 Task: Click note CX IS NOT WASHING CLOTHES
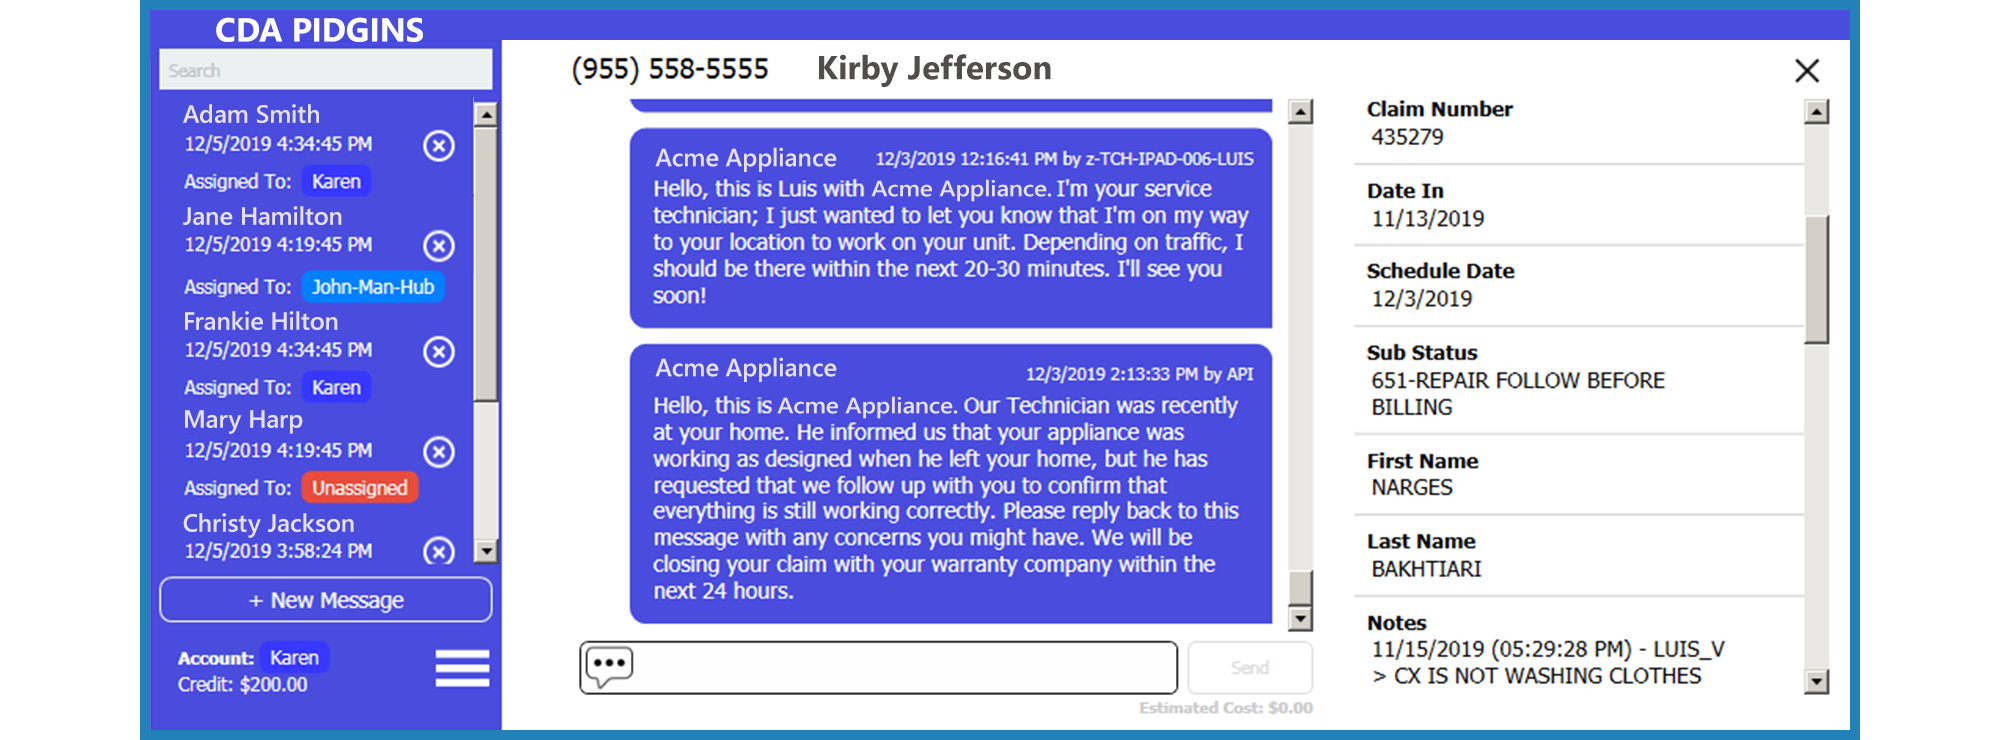click(1537, 677)
